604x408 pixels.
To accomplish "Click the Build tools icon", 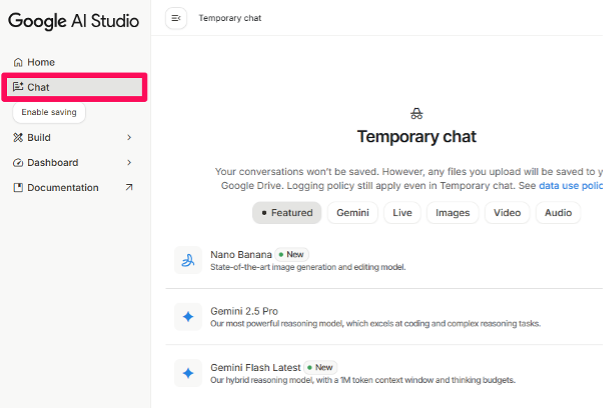I will click(18, 137).
